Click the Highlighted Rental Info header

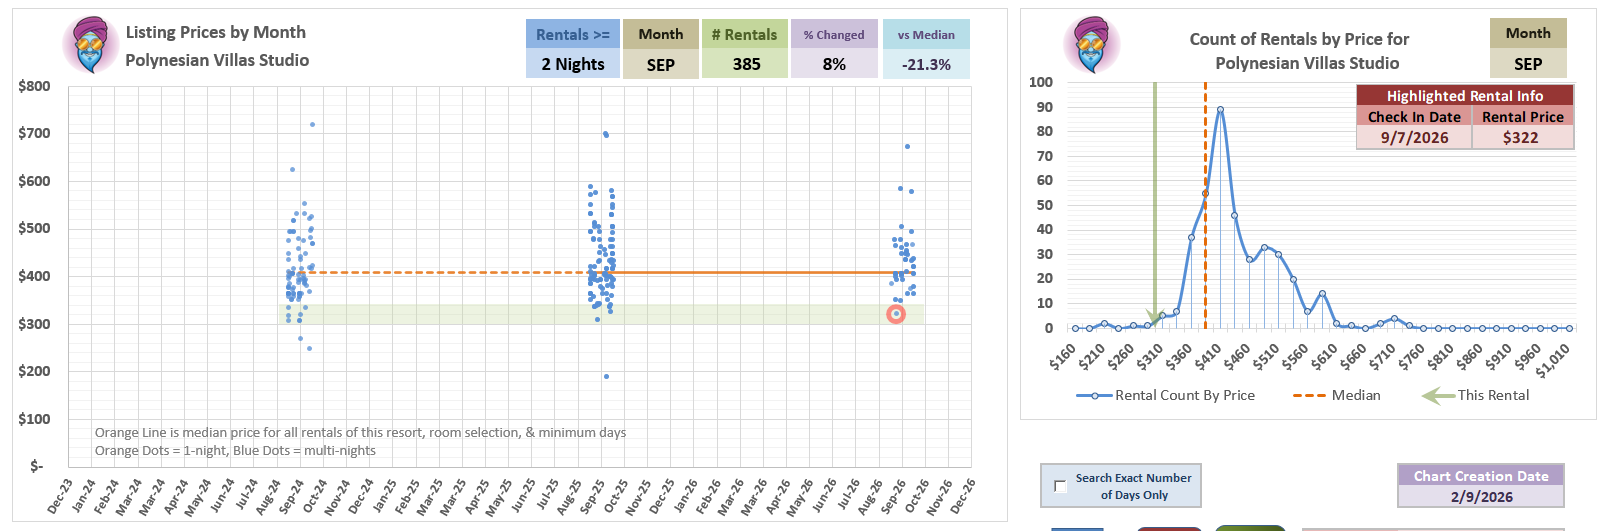(x=1464, y=96)
